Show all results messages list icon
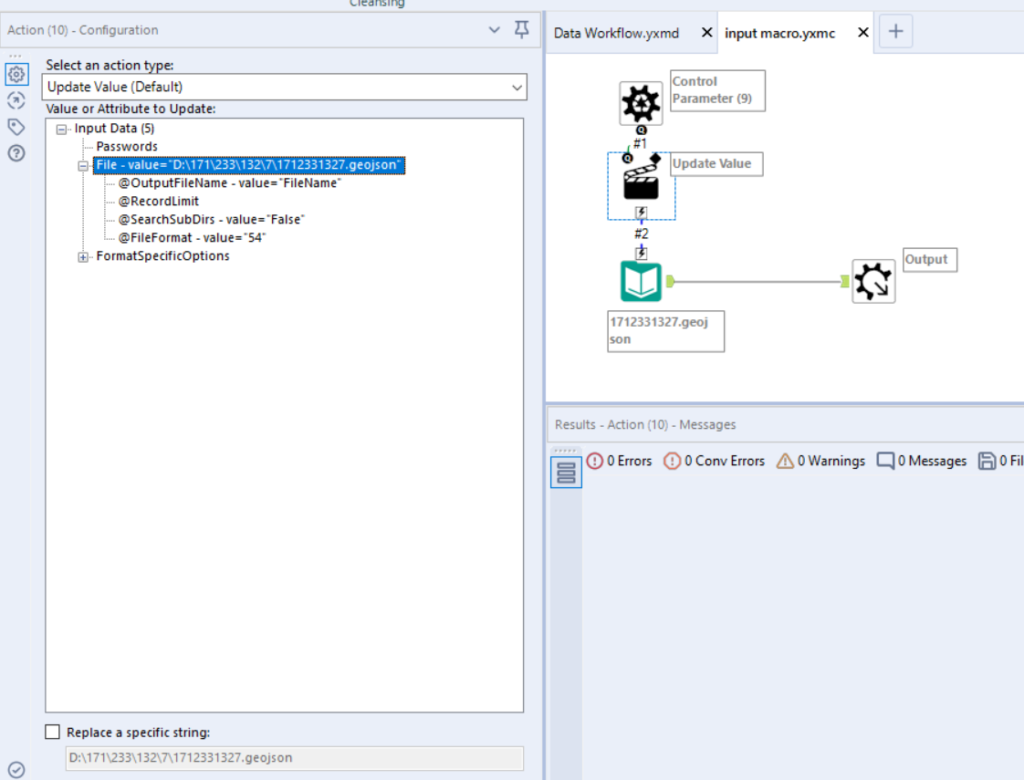This screenshot has width=1024, height=780. coord(566,472)
